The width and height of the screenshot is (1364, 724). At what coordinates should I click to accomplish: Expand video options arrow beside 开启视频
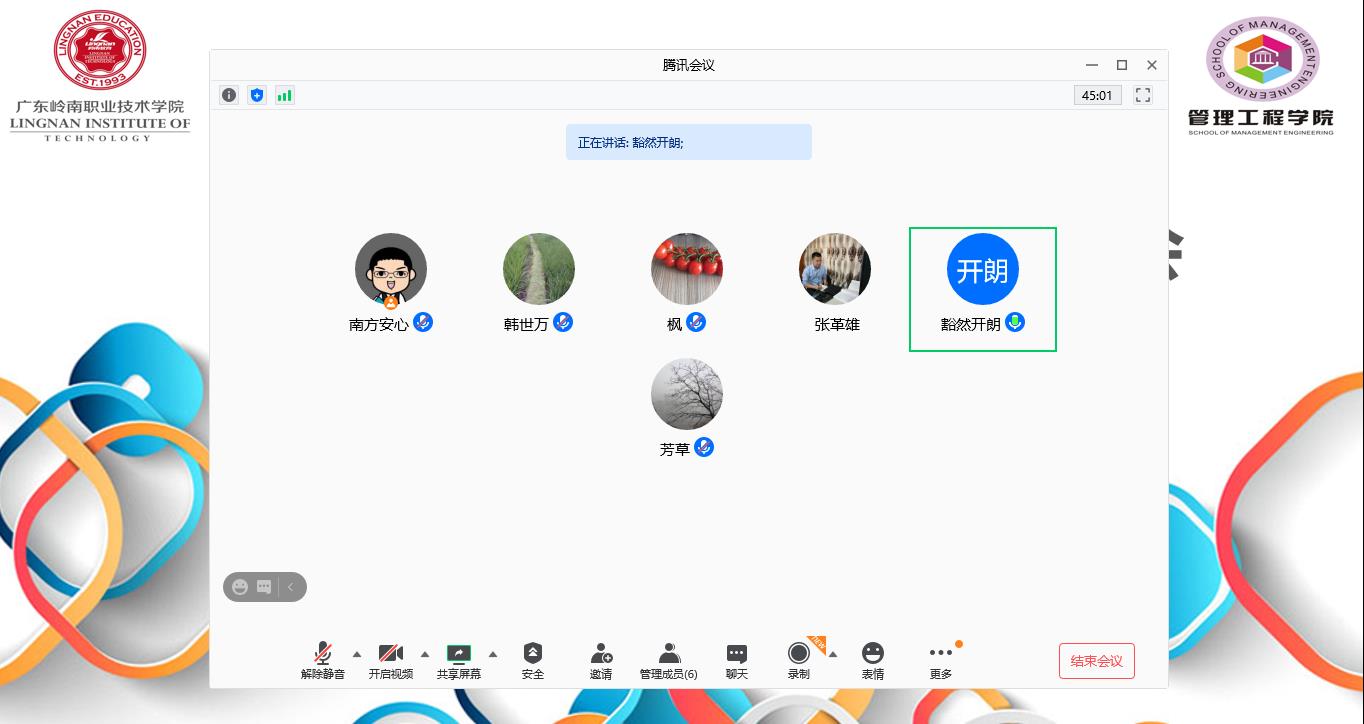(425, 654)
